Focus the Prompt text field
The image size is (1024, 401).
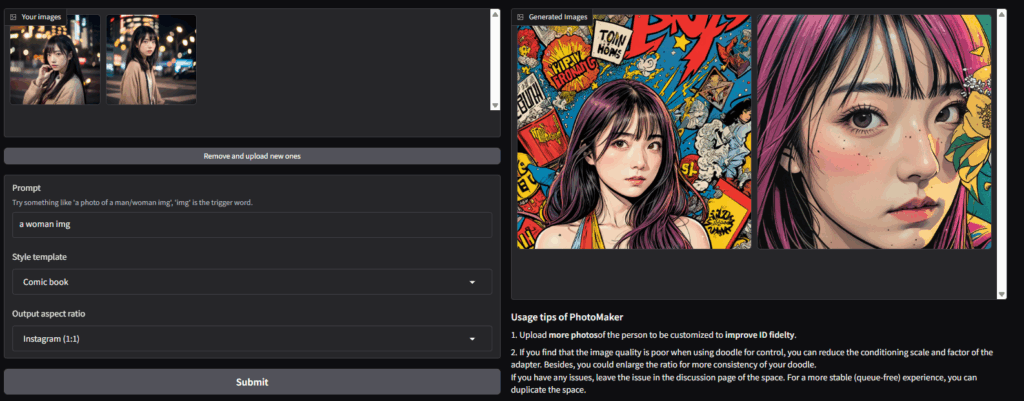coord(252,225)
